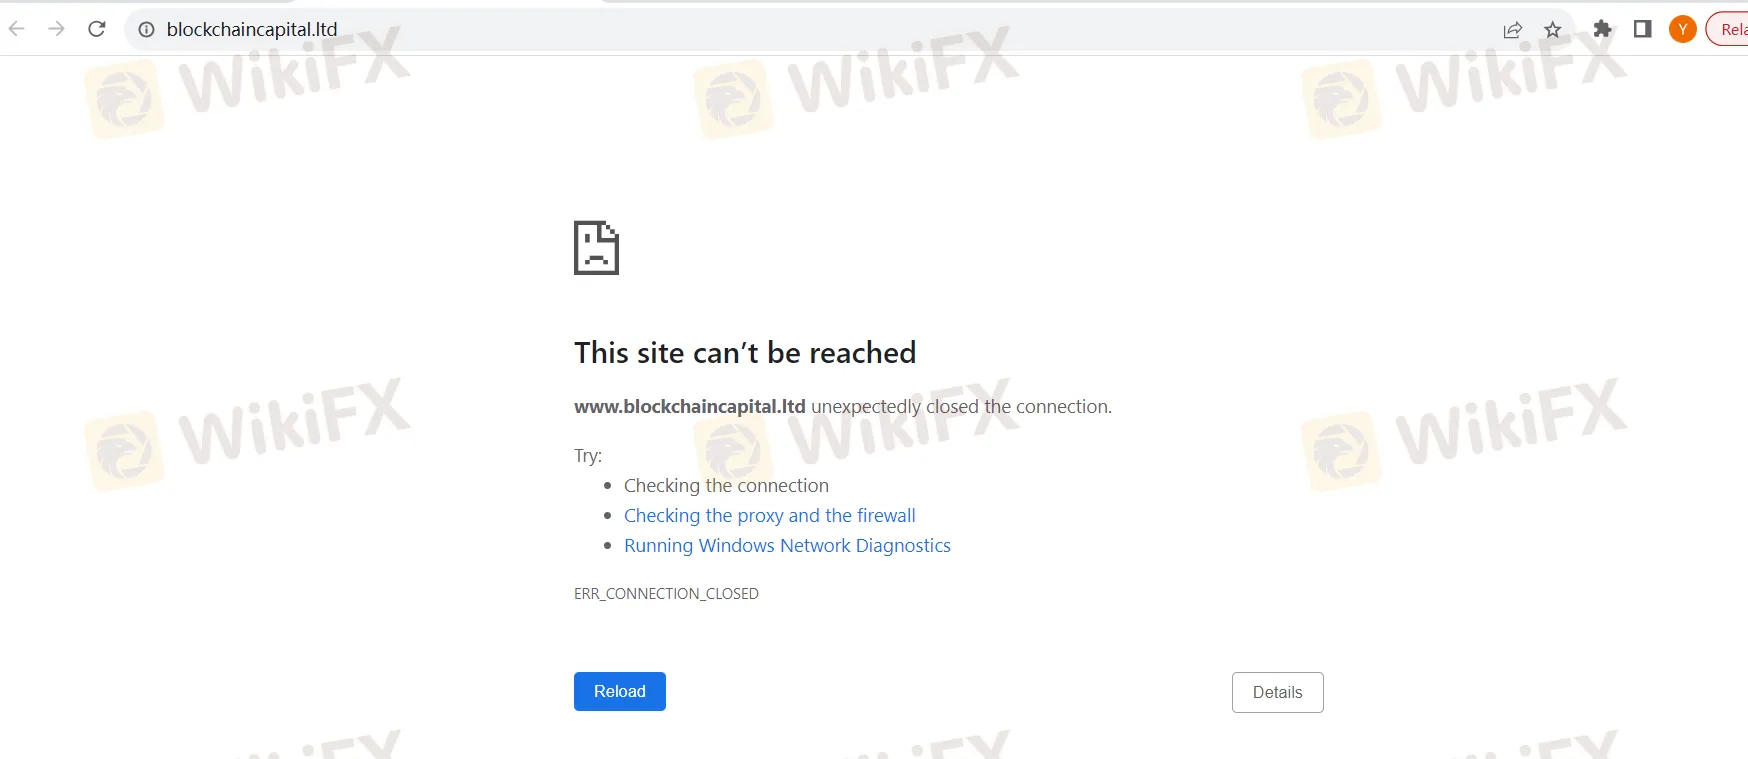Select the ERR_CONNECTION_CLOSED error code text
1748x759 pixels.
tap(666, 593)
